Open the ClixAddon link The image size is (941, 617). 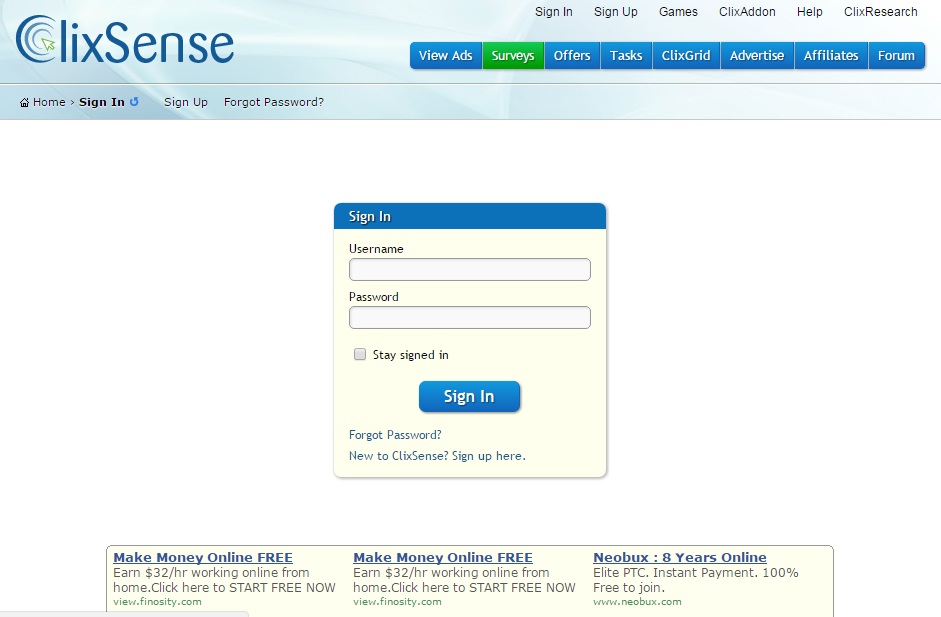[747, 12]
